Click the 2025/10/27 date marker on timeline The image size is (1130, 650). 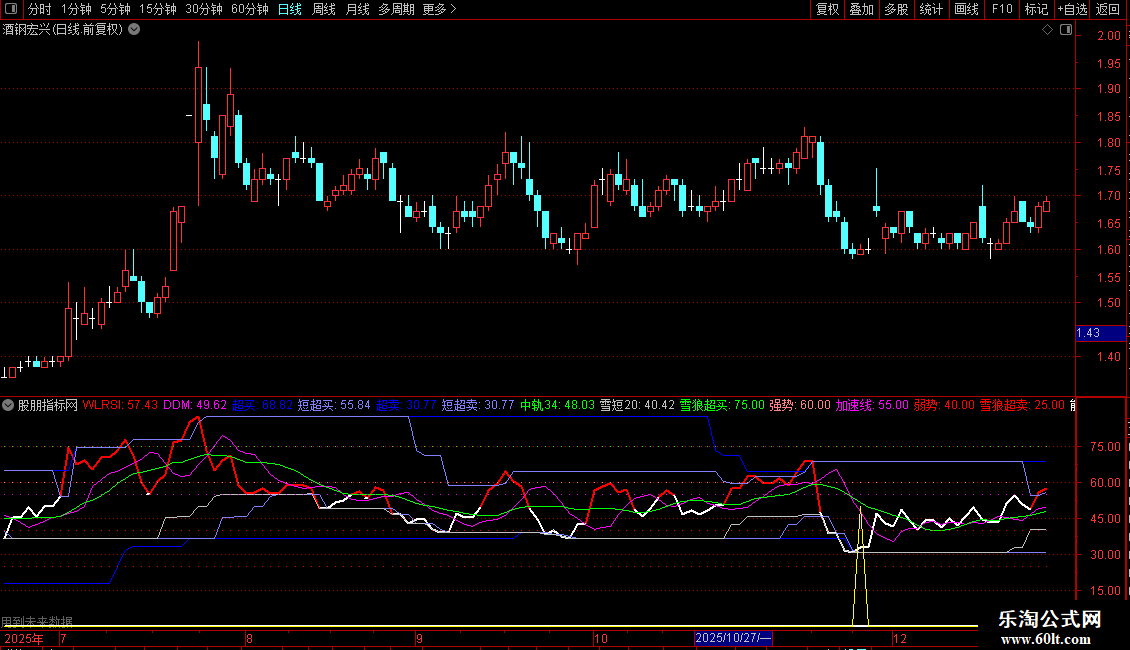pos(733,638)
